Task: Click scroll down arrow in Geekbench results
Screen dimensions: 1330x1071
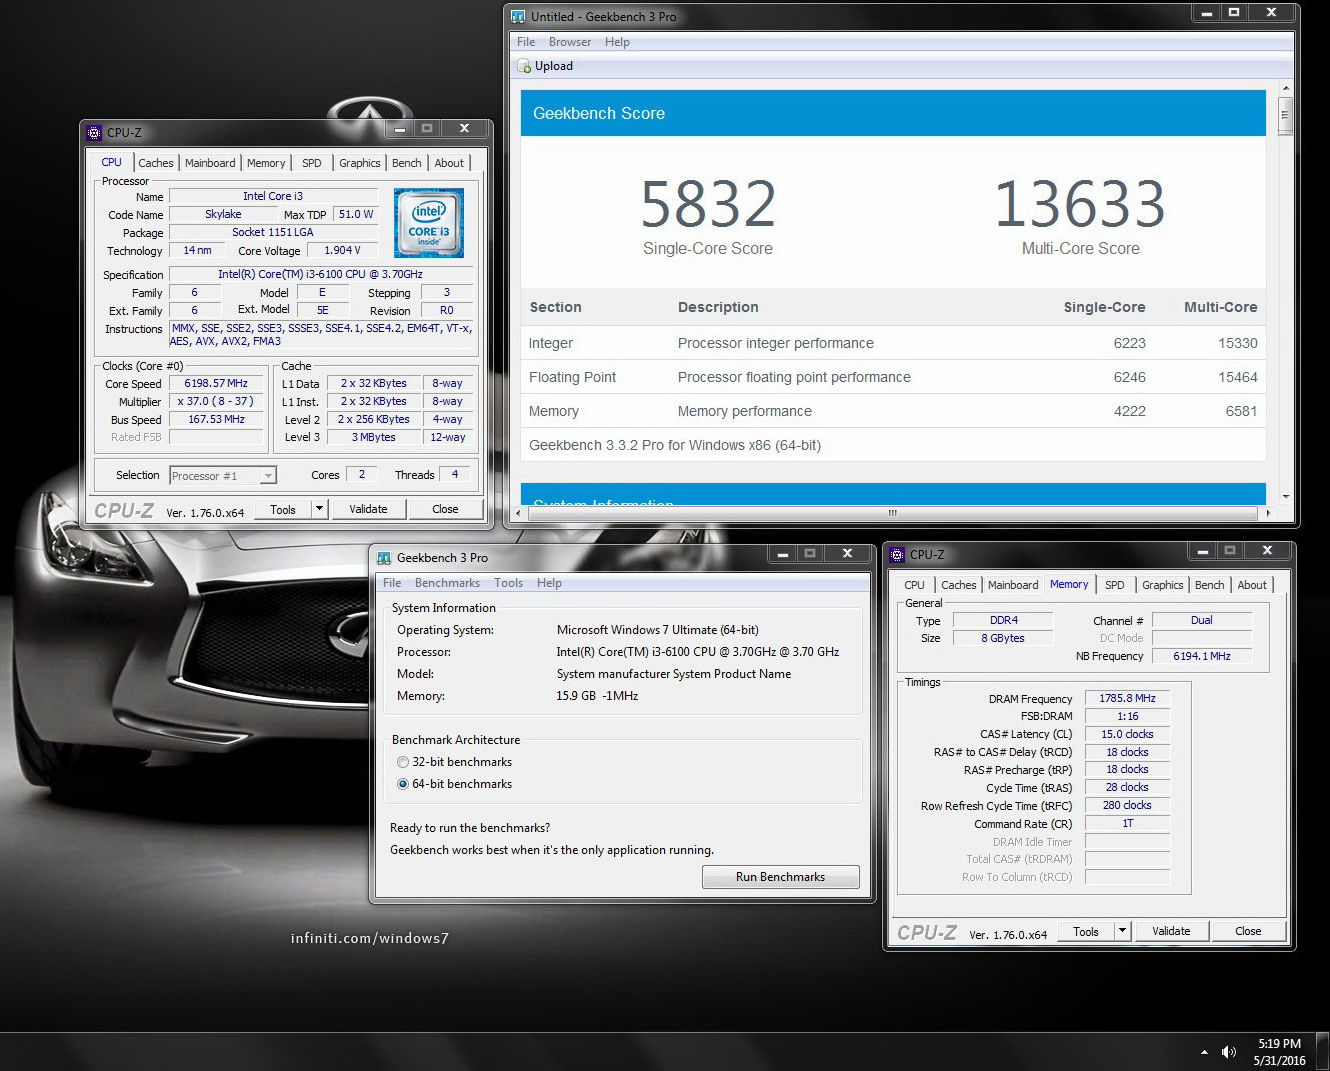Action: (1286, 496)
